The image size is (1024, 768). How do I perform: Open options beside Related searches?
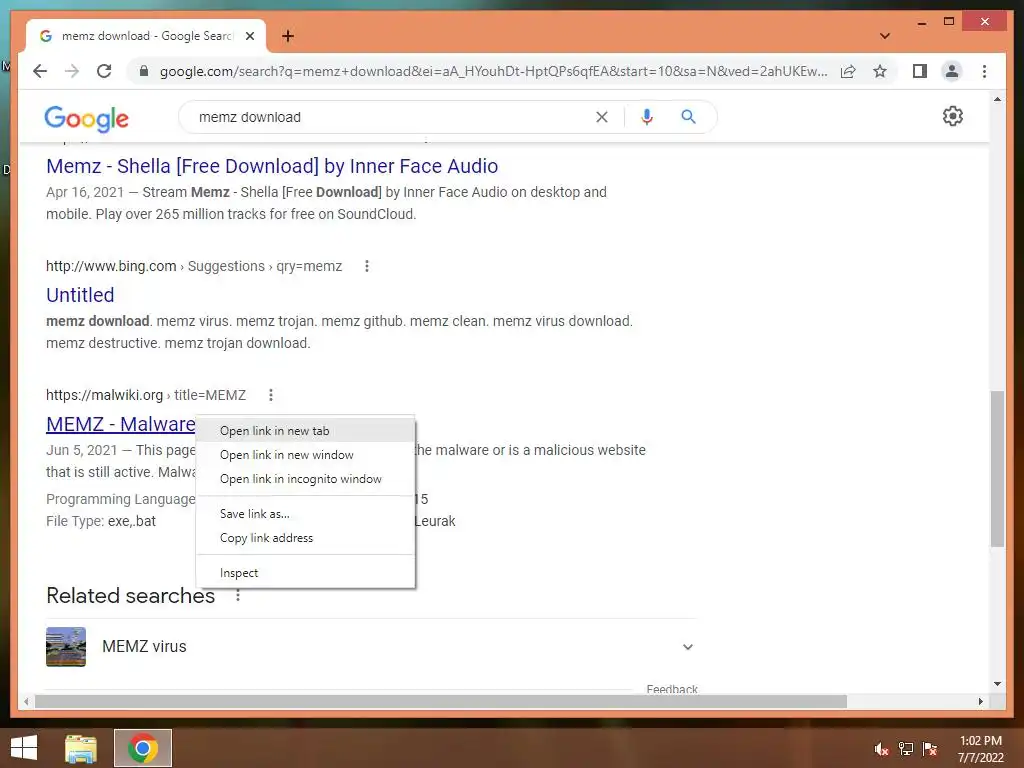pos(238,595)
